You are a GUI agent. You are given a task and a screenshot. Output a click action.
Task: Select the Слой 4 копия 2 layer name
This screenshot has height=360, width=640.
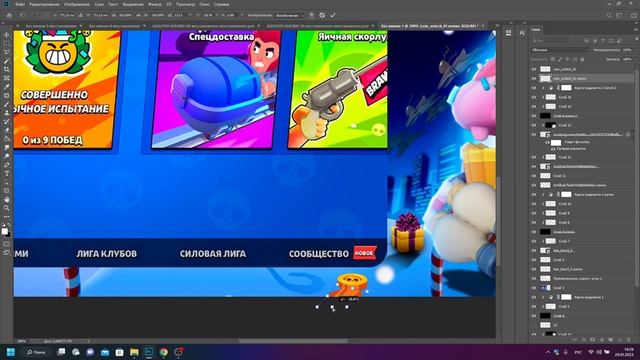(565, 116)
